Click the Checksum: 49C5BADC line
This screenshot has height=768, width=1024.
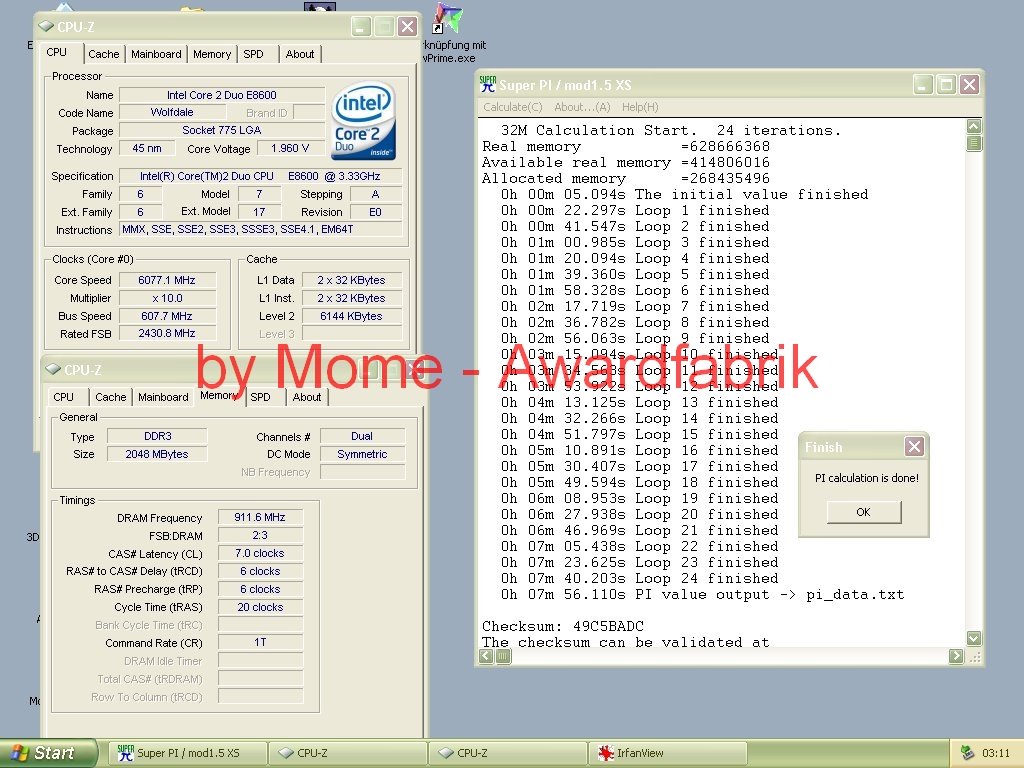563,626
